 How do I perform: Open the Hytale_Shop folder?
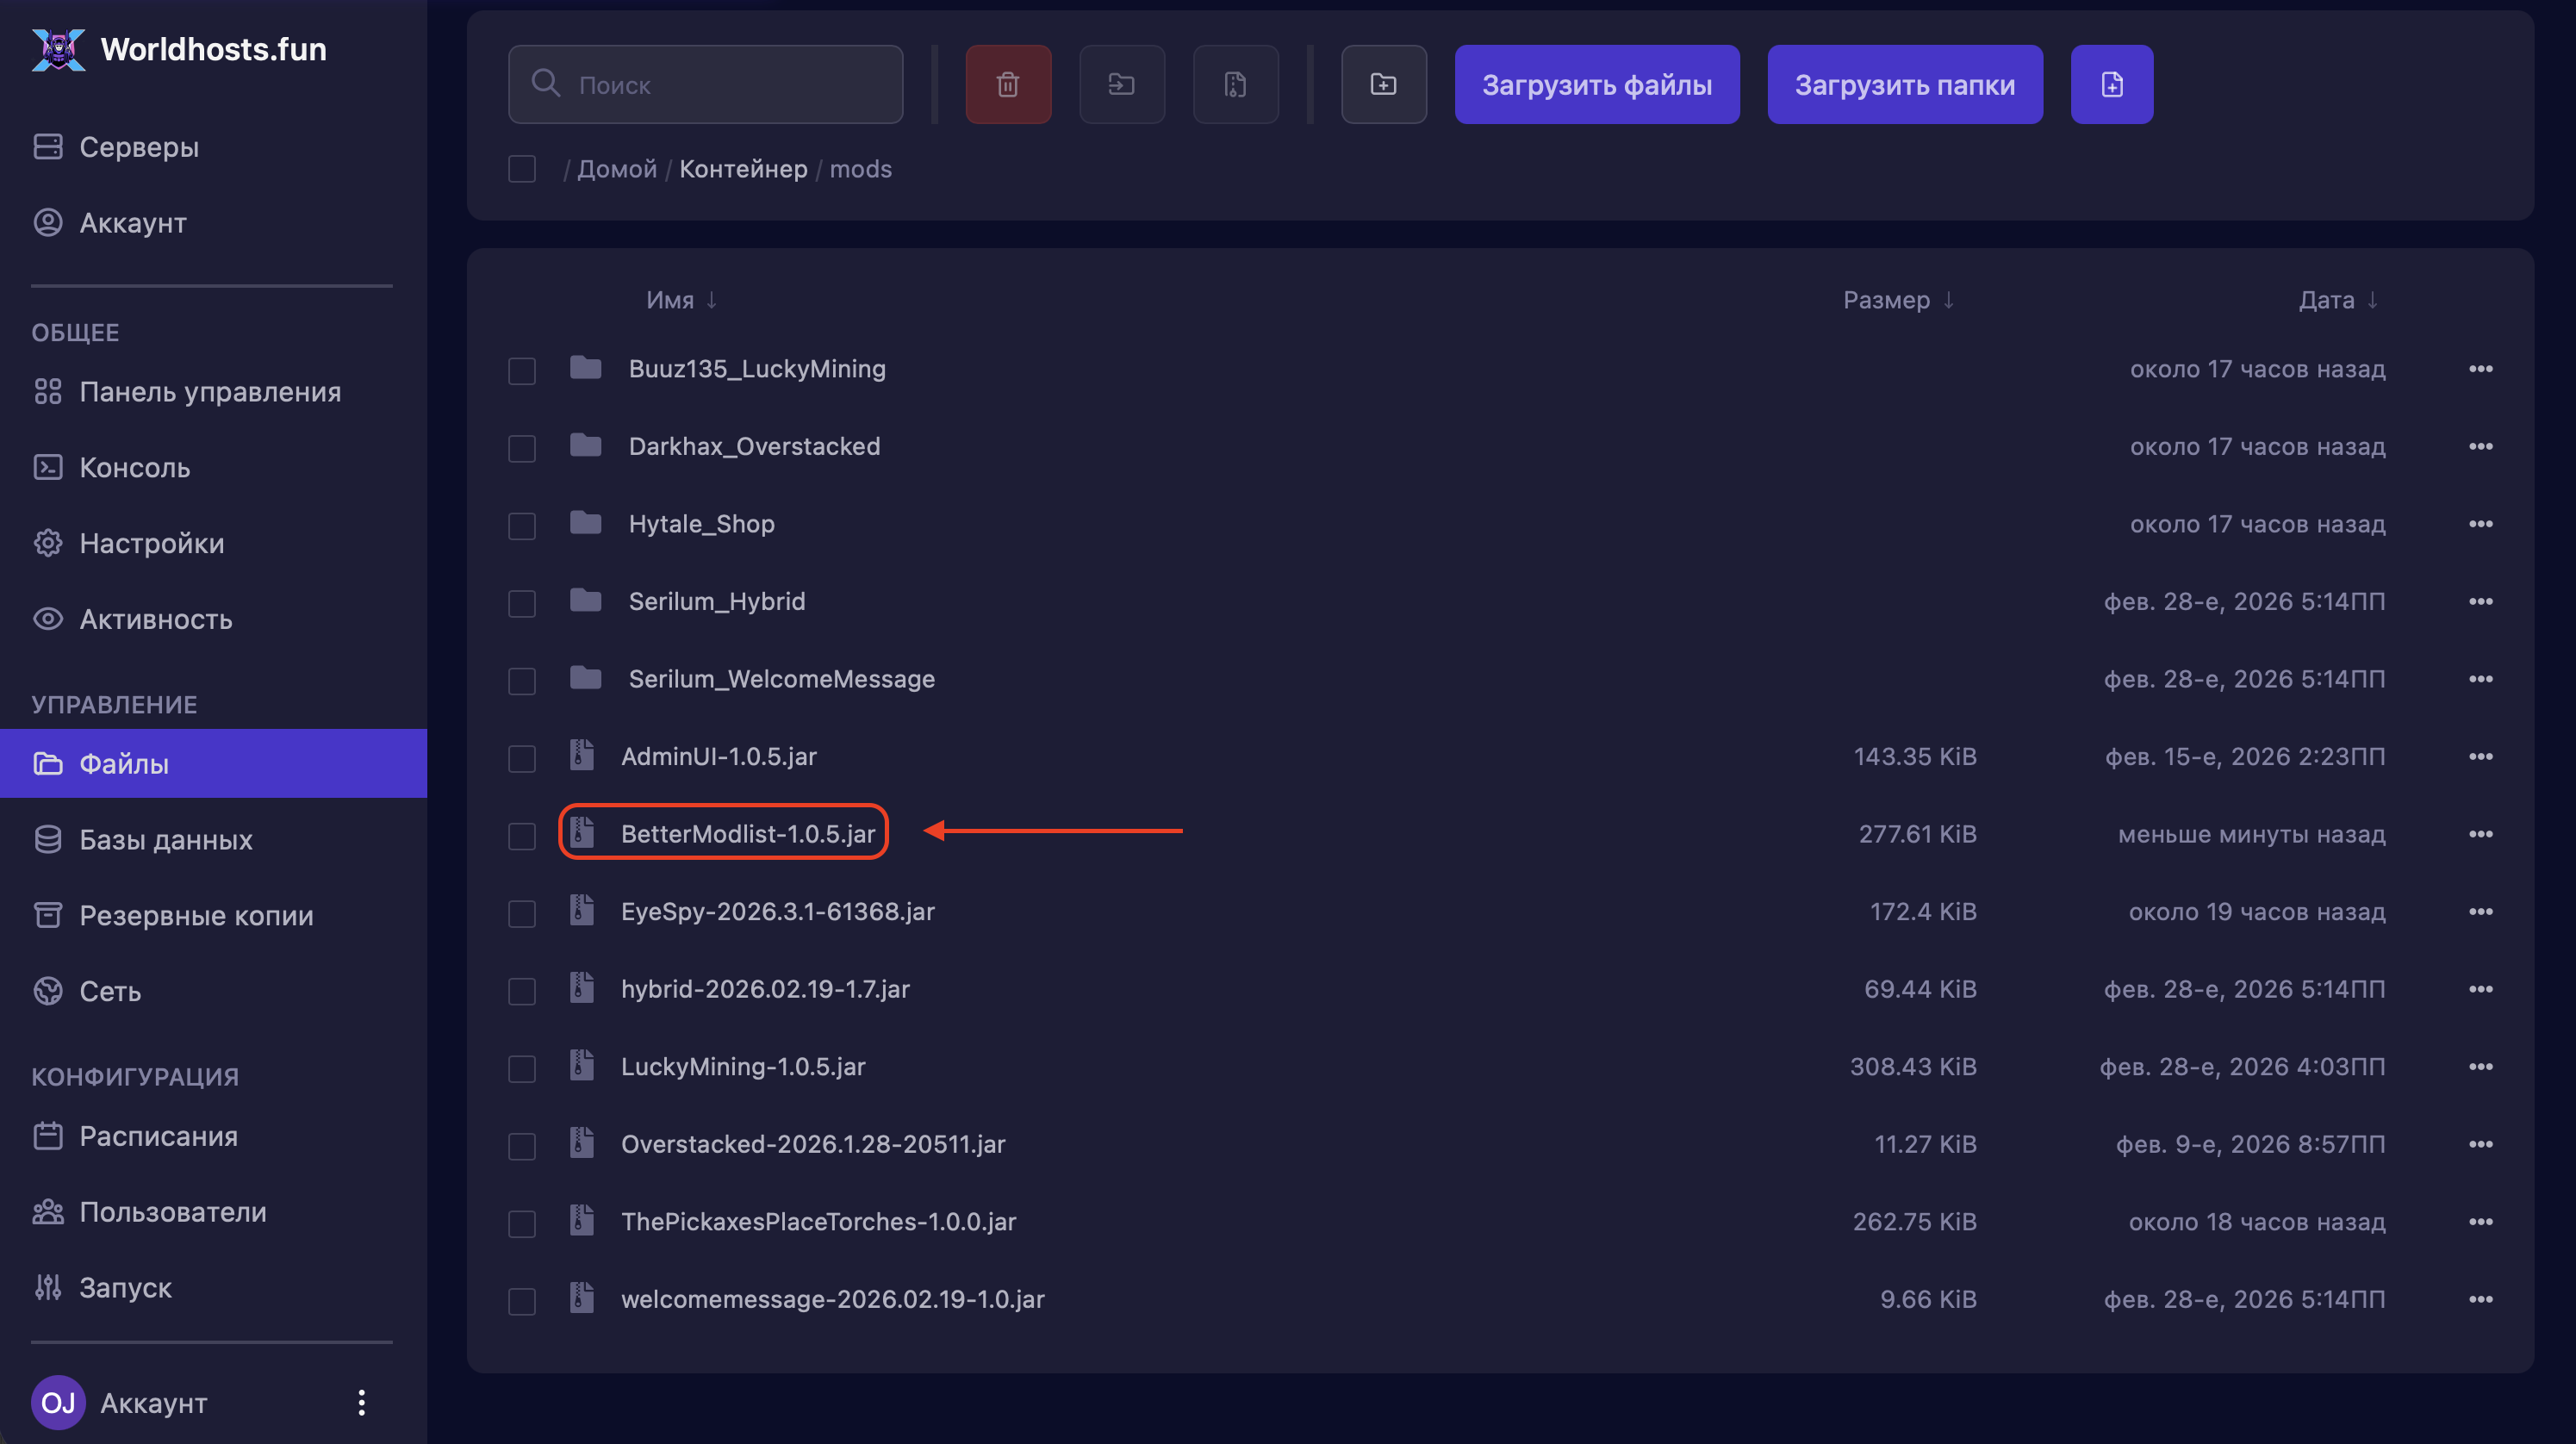click(x=701, y=524)
